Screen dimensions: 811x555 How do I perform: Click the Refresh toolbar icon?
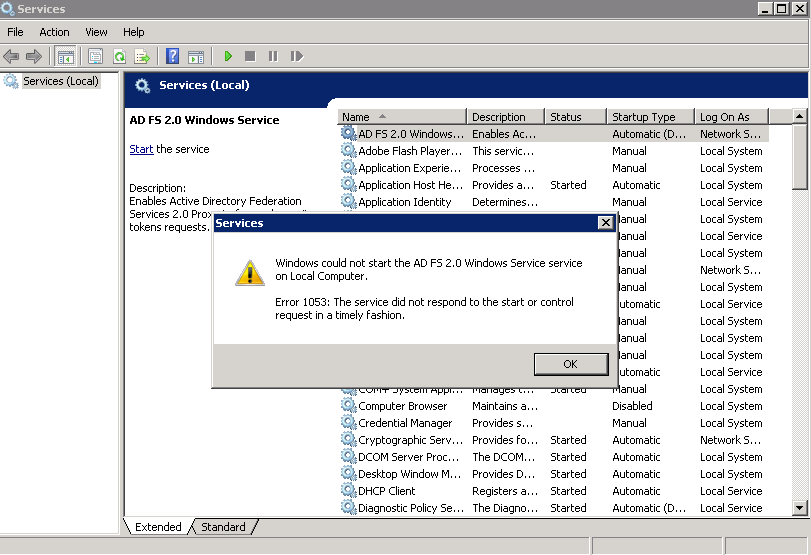coord(119,56)
